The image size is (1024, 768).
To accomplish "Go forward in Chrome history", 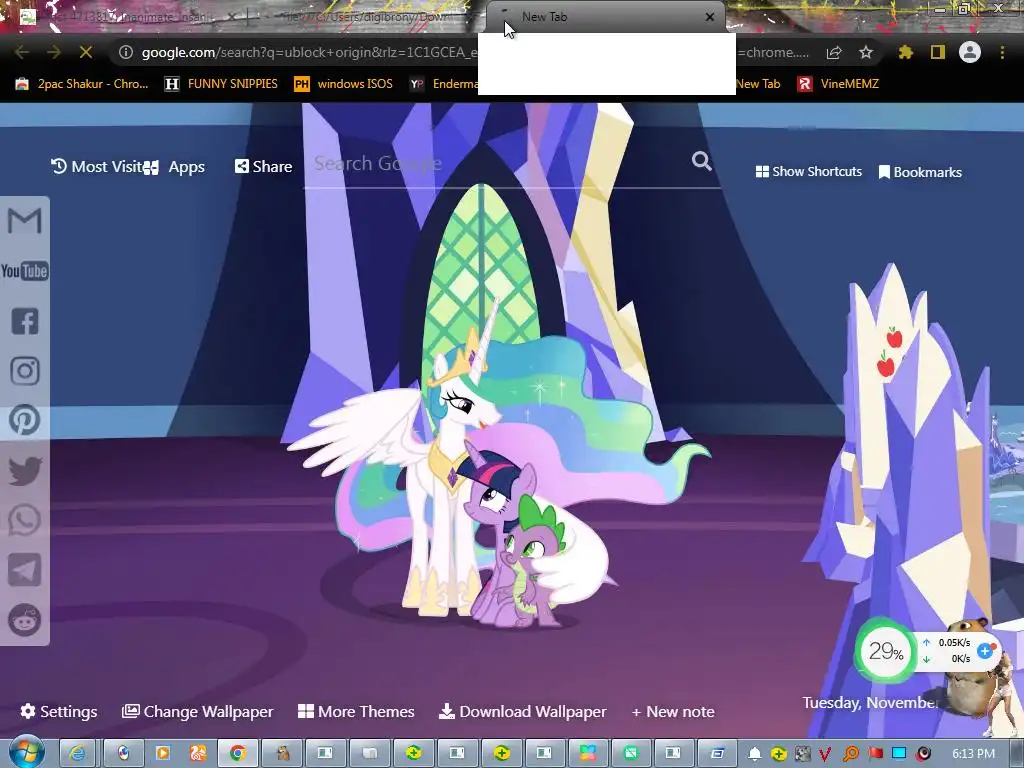I will (x=54, y=52).
